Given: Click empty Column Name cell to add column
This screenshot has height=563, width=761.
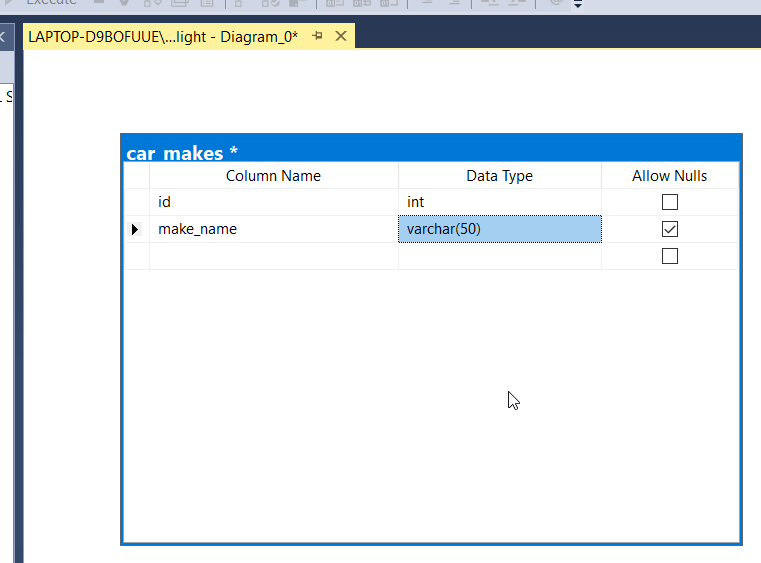Looking at the screenshot, I should [273, 256].
